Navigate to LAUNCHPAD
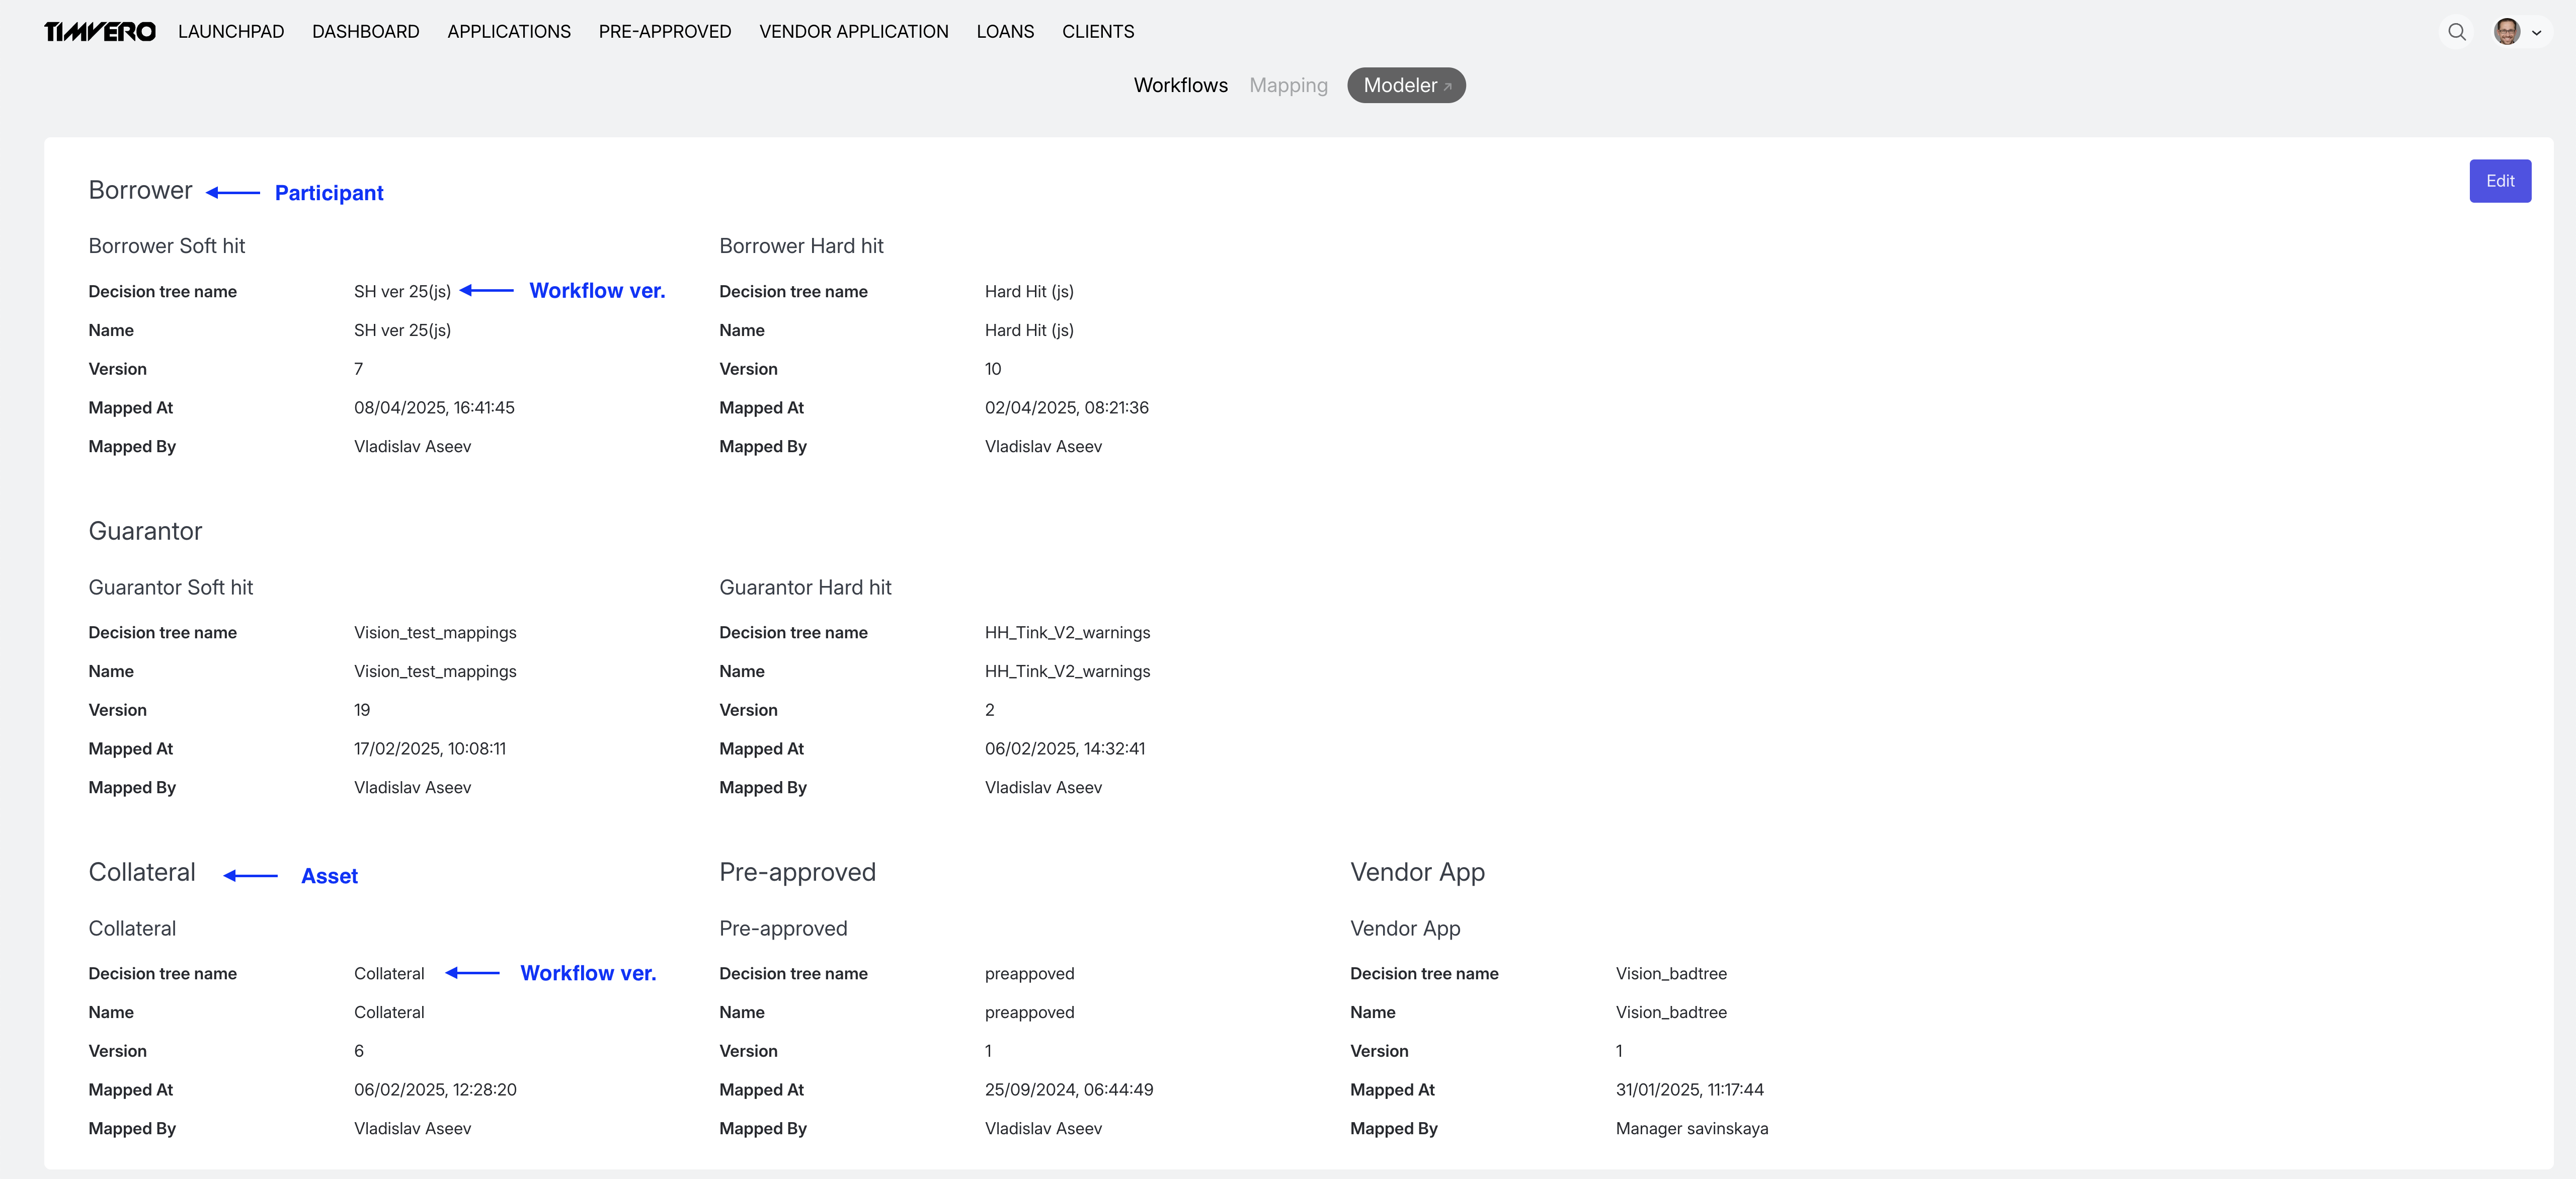 230,31
